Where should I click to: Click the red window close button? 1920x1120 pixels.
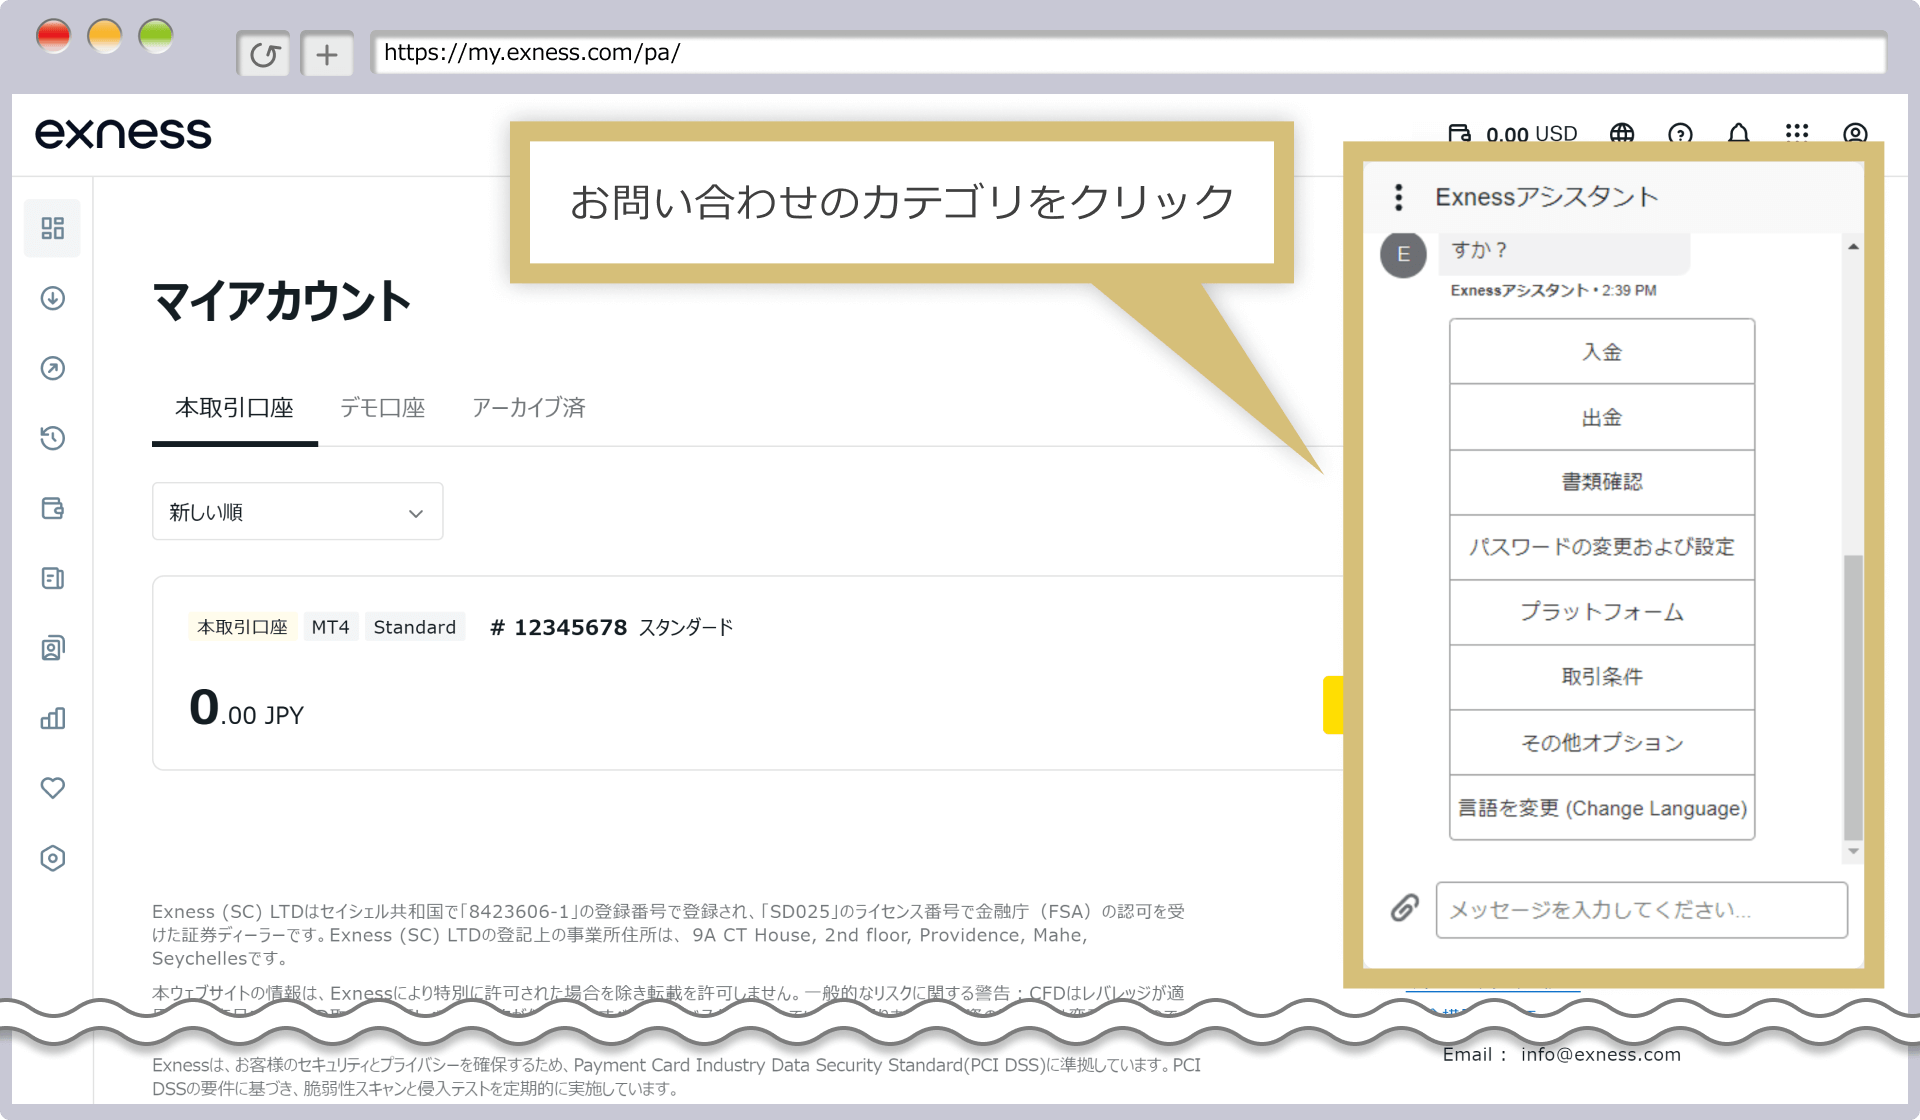click(x=53, y=36)
